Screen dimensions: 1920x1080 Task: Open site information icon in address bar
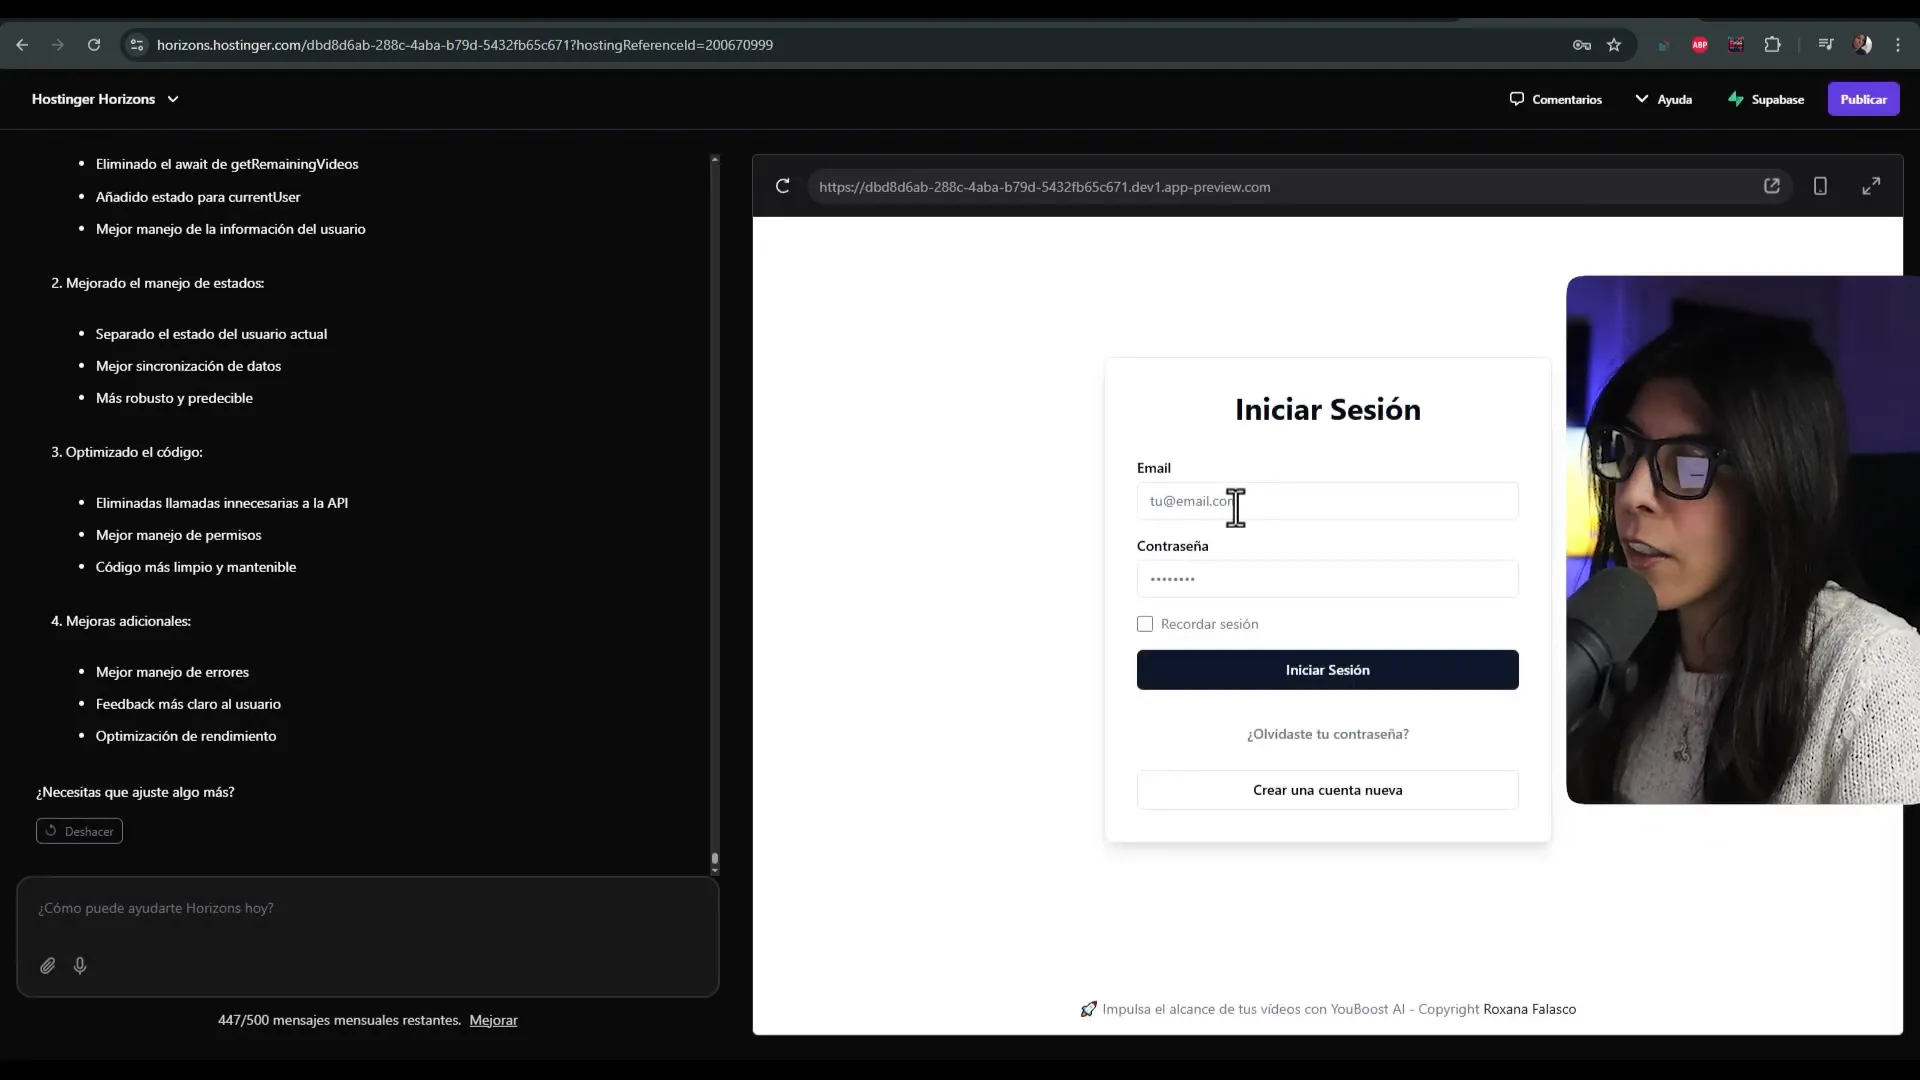(x=137, y=45)
